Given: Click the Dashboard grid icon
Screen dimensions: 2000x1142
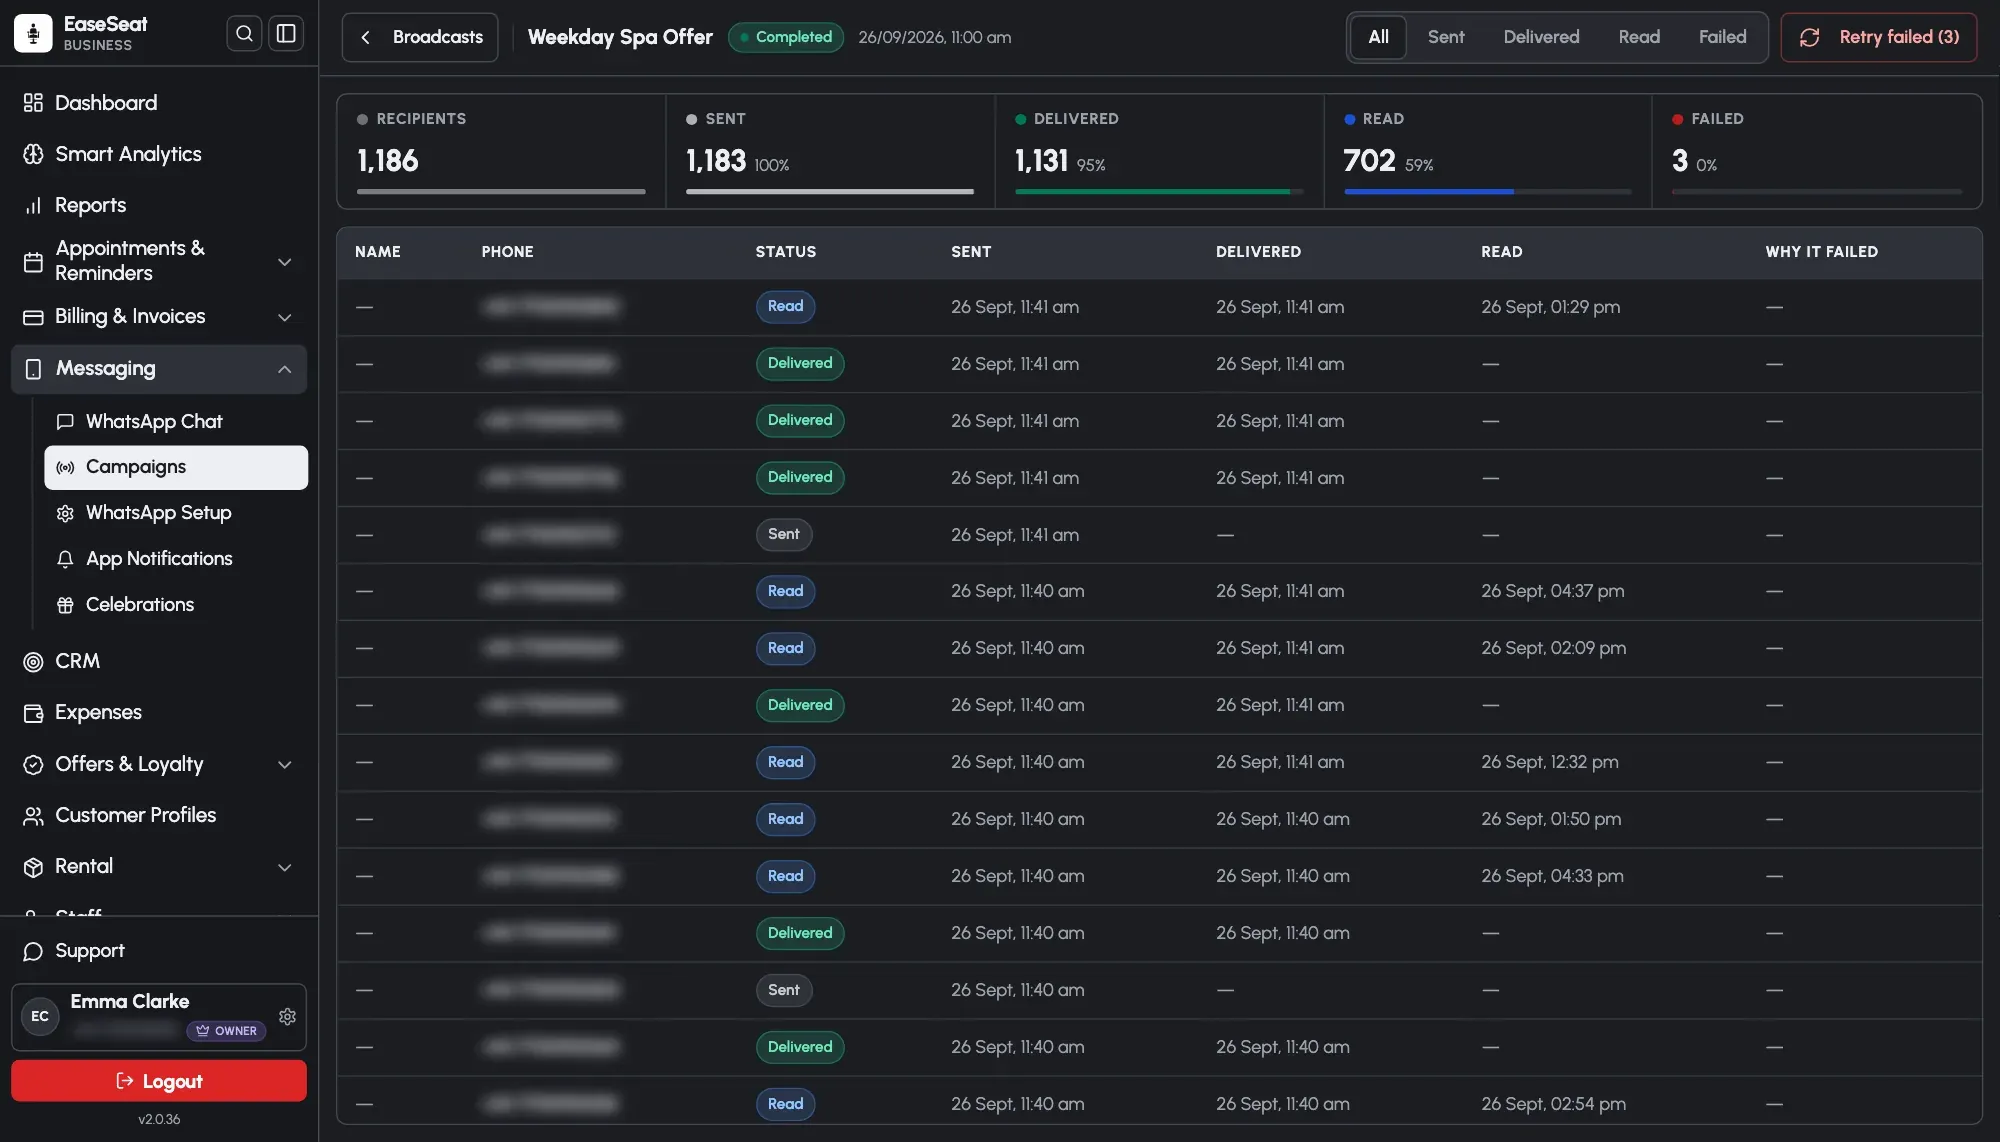Looking at the screenshot, I should [33, 103].
